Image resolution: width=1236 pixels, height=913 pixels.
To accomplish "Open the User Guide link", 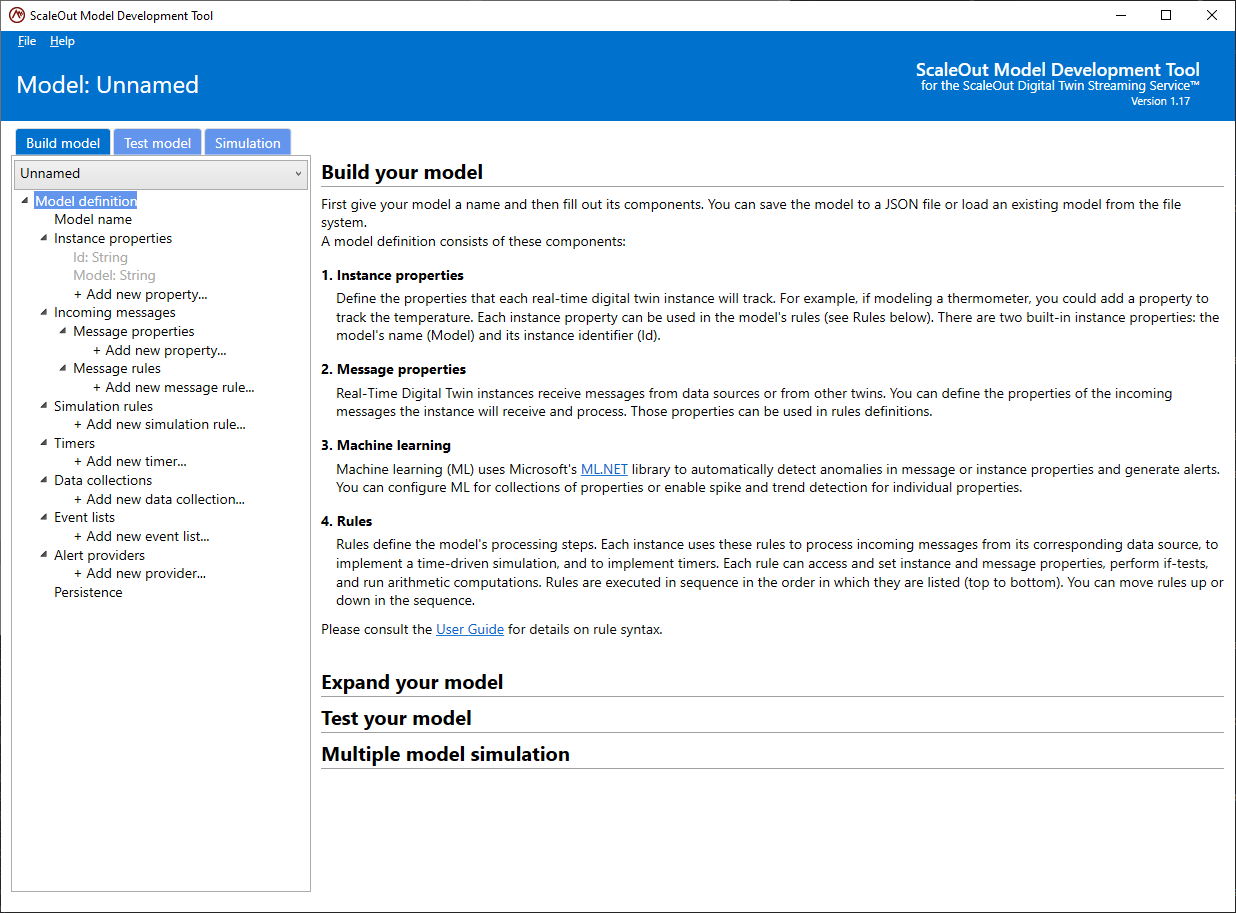I will pyautogui.click(x=470, y=629).
